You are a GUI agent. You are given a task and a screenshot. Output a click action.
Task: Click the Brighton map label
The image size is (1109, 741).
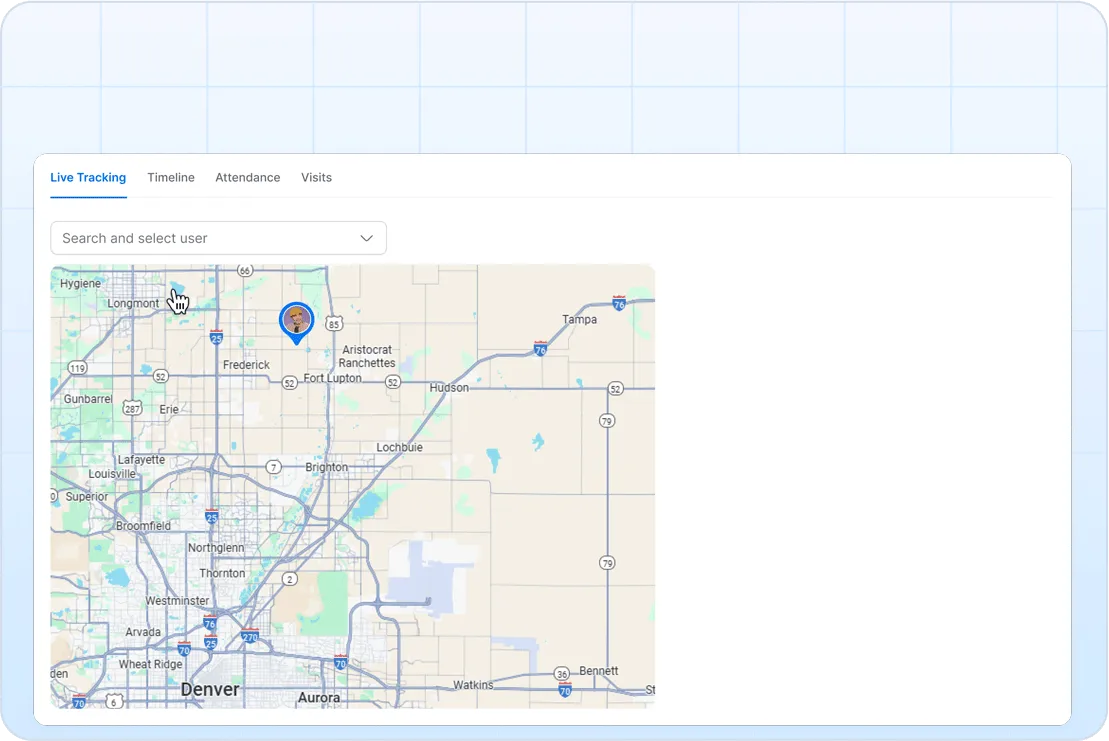(327, 467)
